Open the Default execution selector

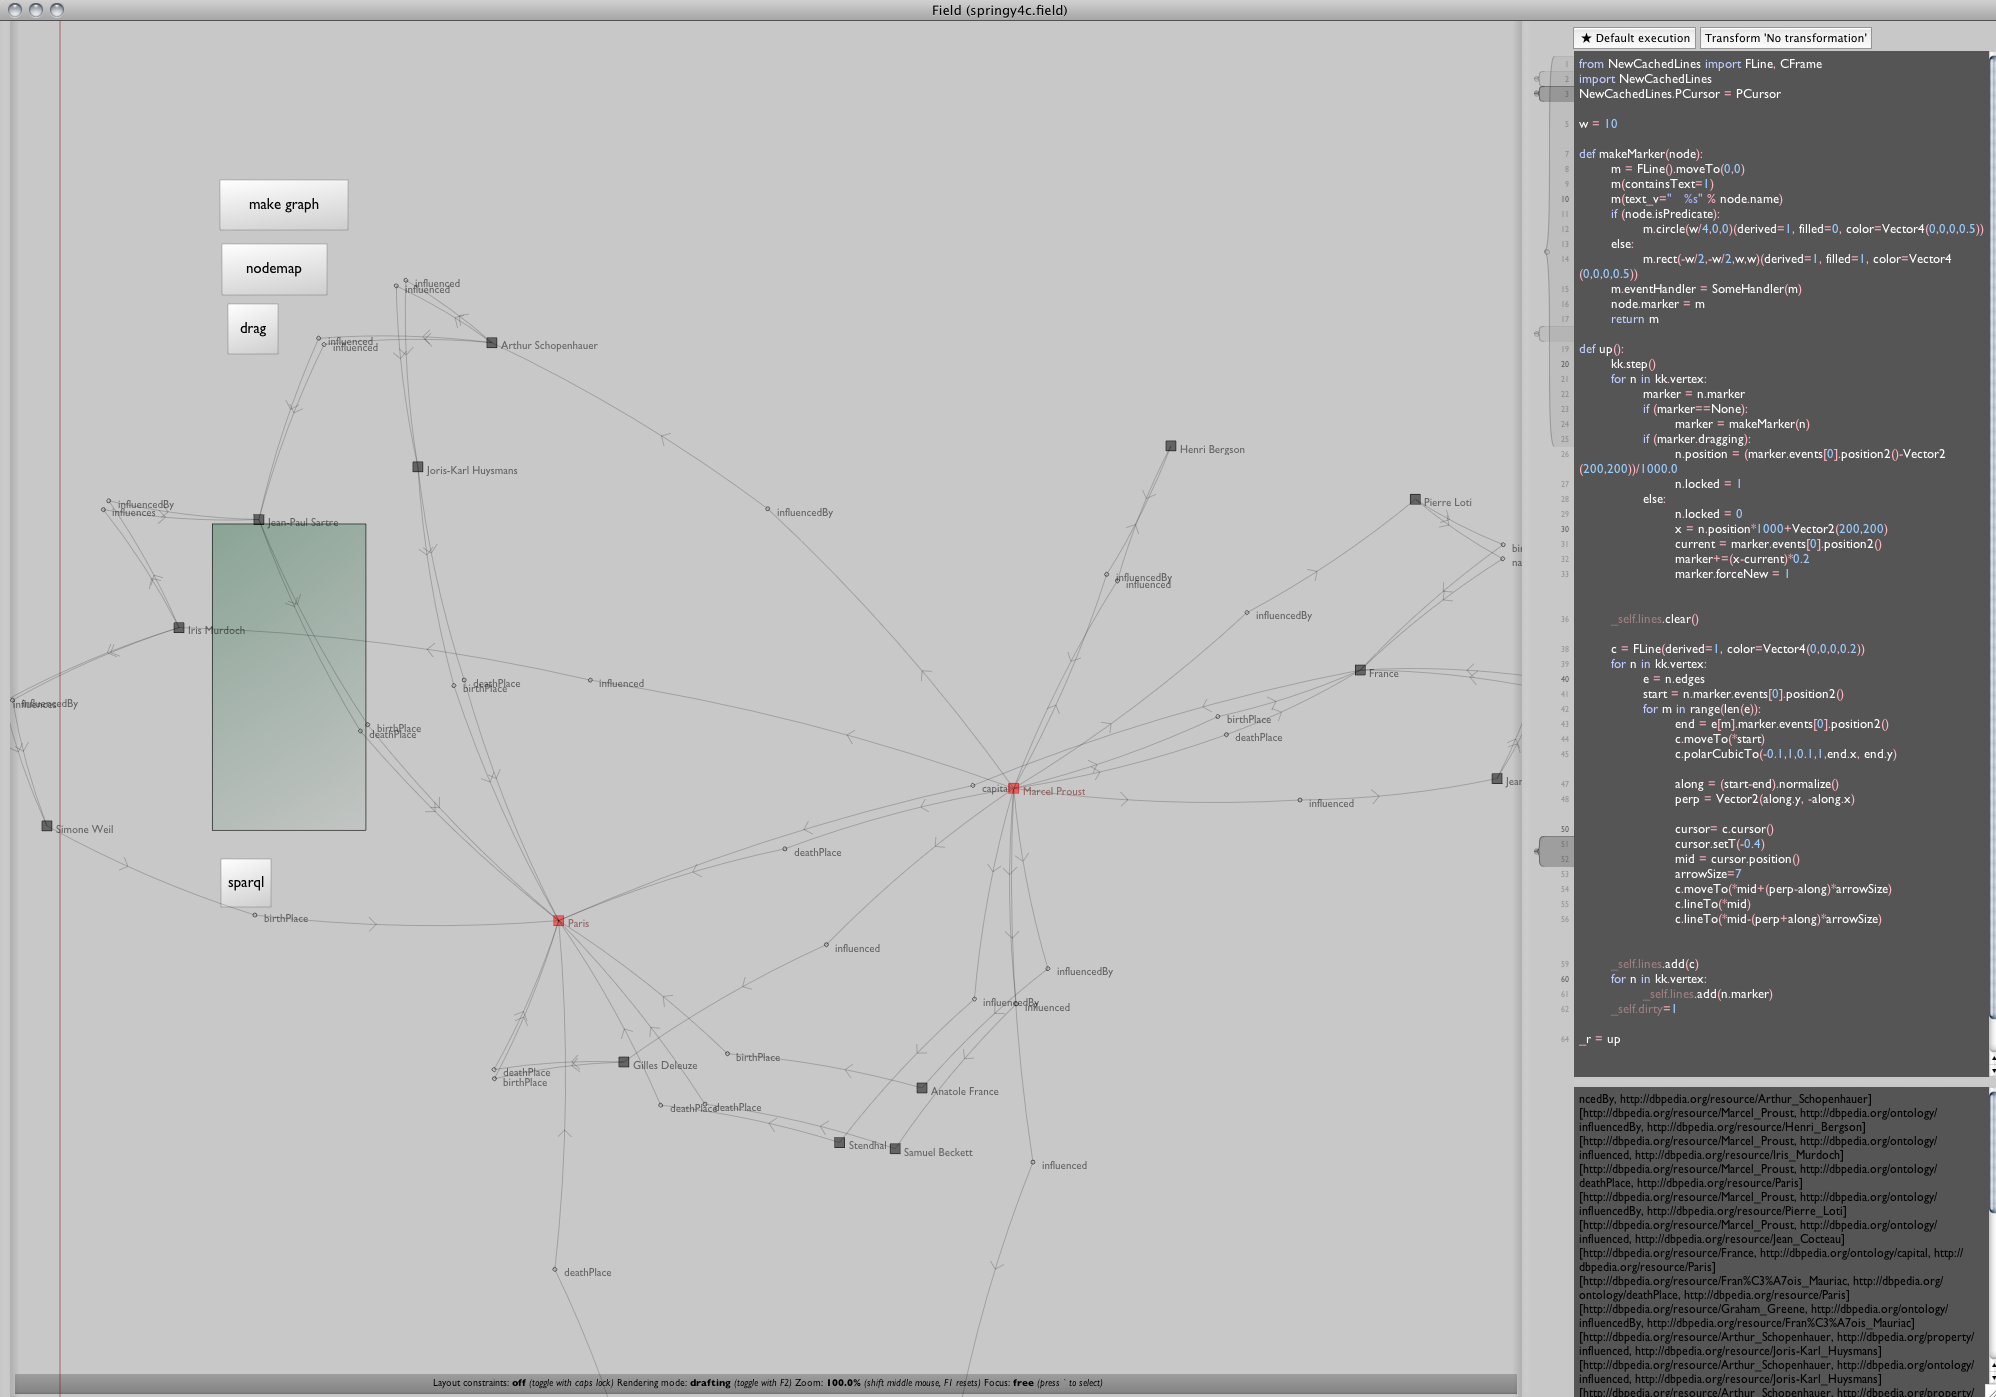(x=1634, y=38)
